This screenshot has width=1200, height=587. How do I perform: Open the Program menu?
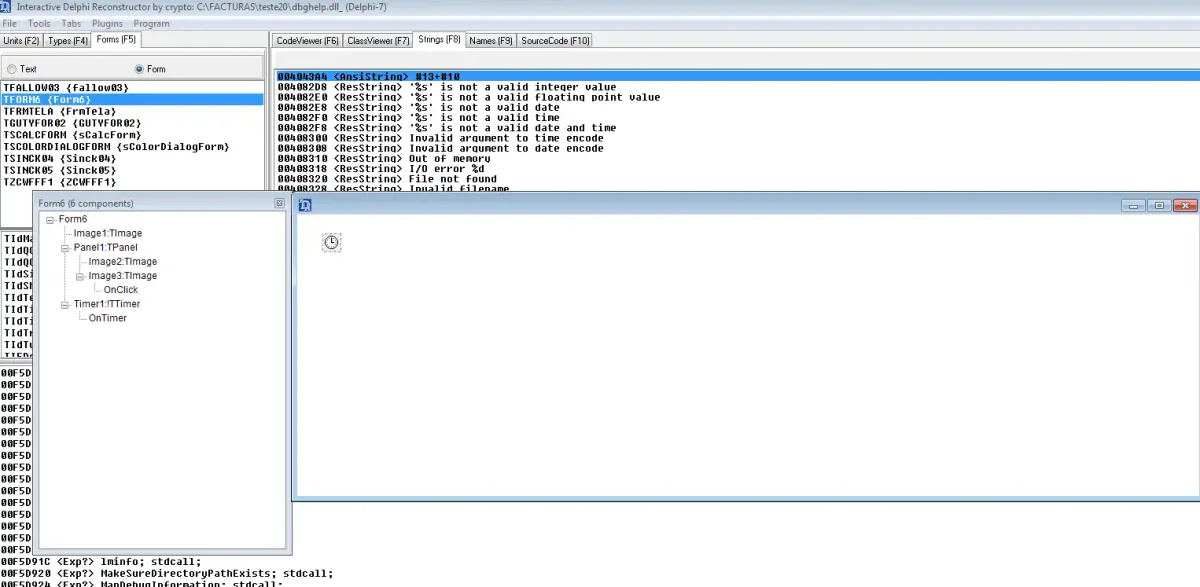click(x=151, y=23)
